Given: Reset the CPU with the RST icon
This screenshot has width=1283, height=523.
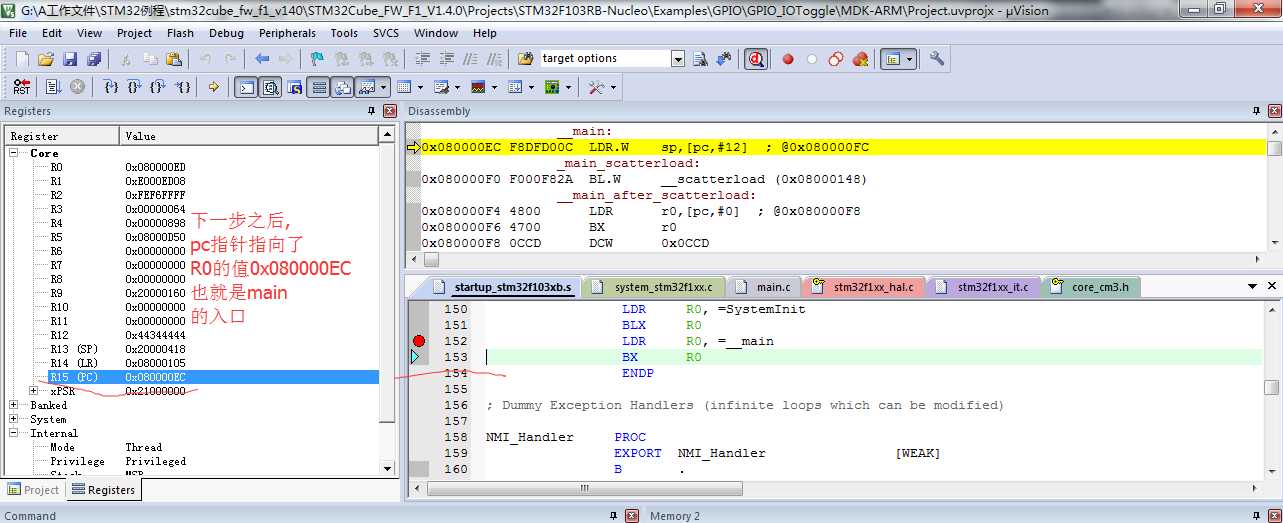Looking at the screenshot, I should point(21,87).
